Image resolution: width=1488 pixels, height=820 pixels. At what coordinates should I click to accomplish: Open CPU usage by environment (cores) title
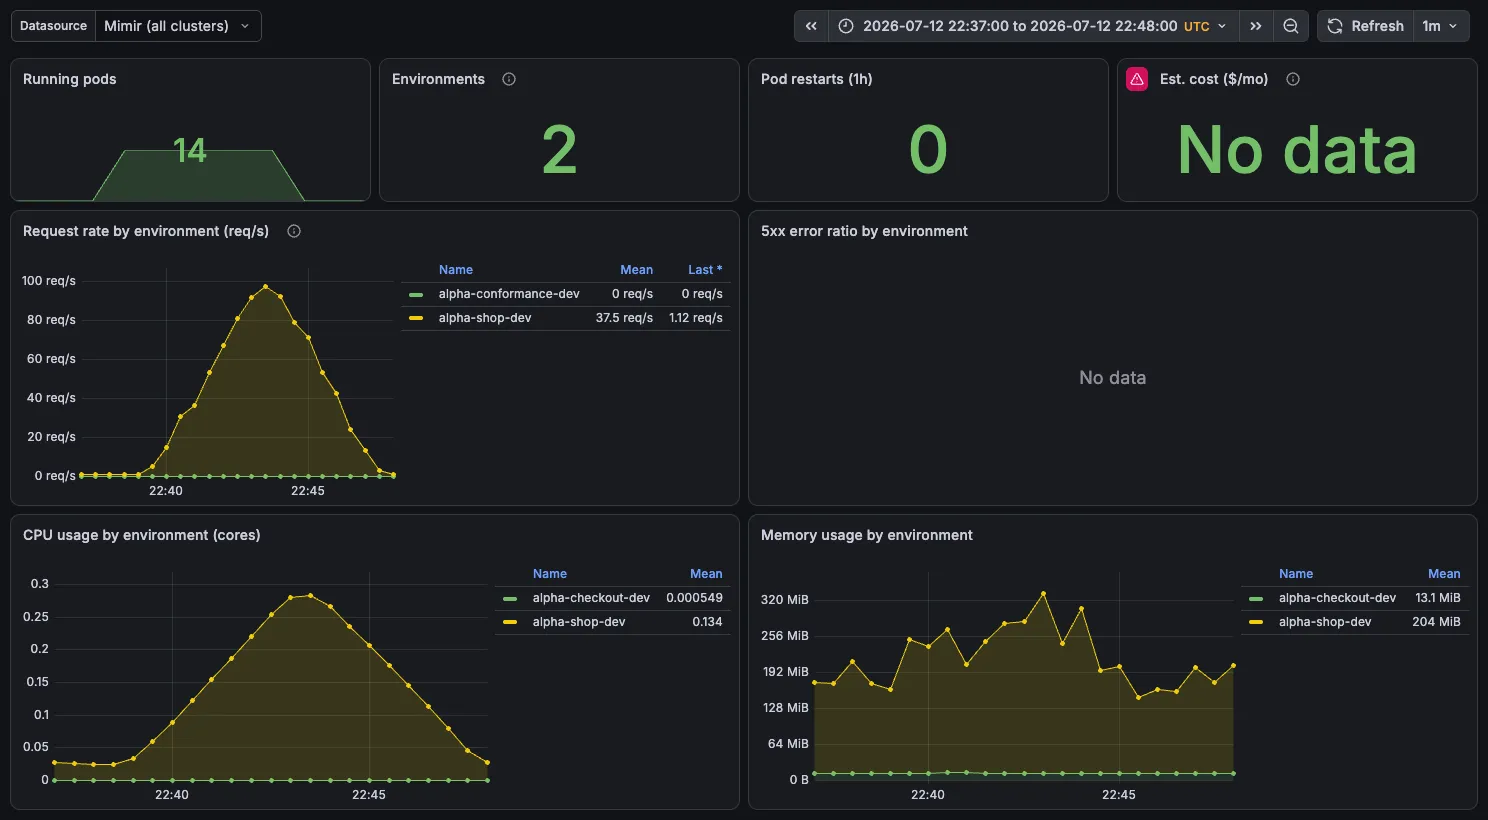(x=142, y=535)
